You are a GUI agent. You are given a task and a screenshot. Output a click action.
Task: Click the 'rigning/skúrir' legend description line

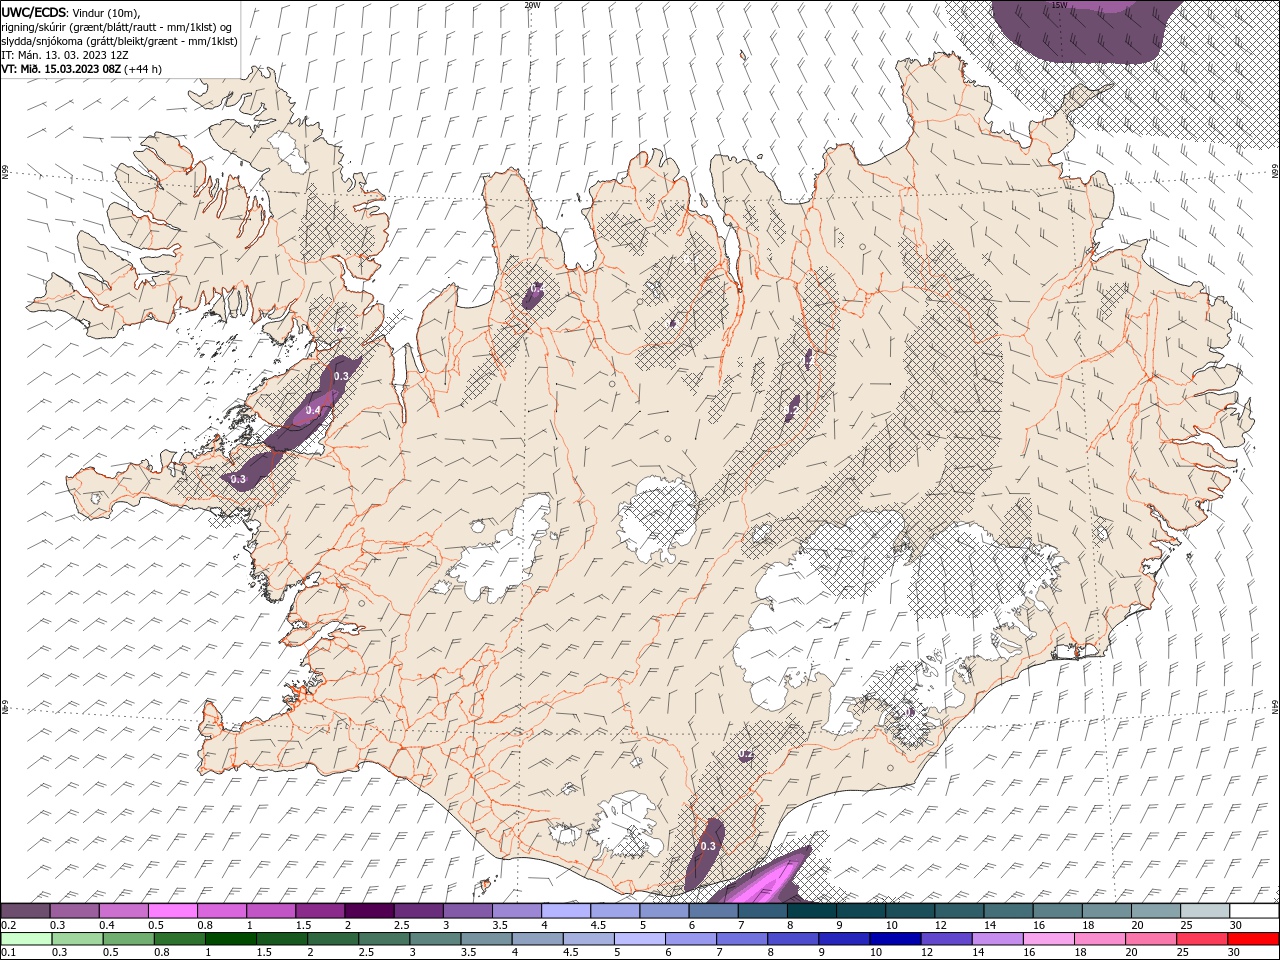tap(118, 27)
